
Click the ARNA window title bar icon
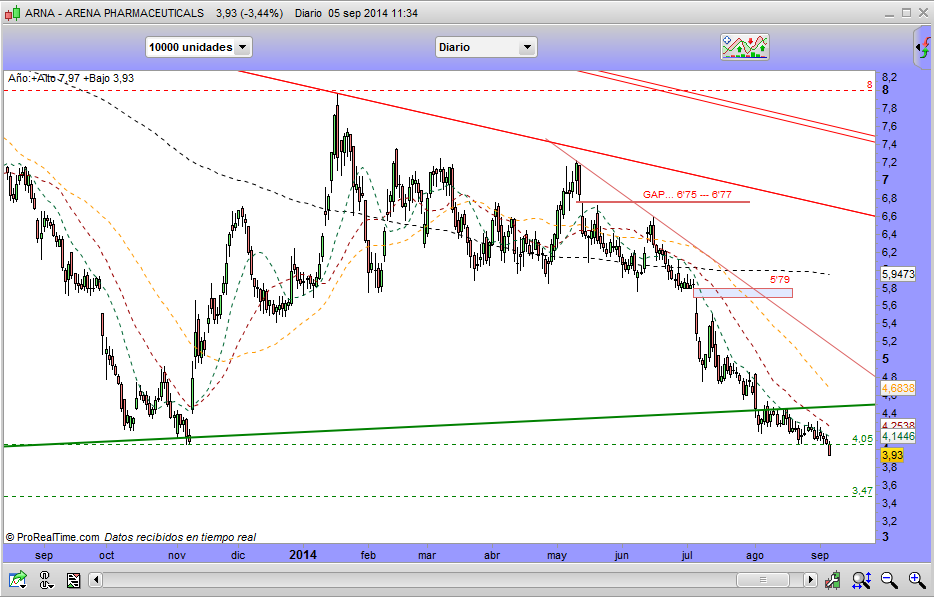point(13,13)
